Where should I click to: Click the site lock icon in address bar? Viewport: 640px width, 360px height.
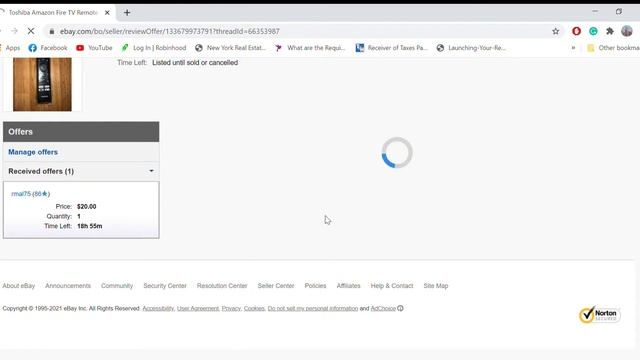coord(51,31)
